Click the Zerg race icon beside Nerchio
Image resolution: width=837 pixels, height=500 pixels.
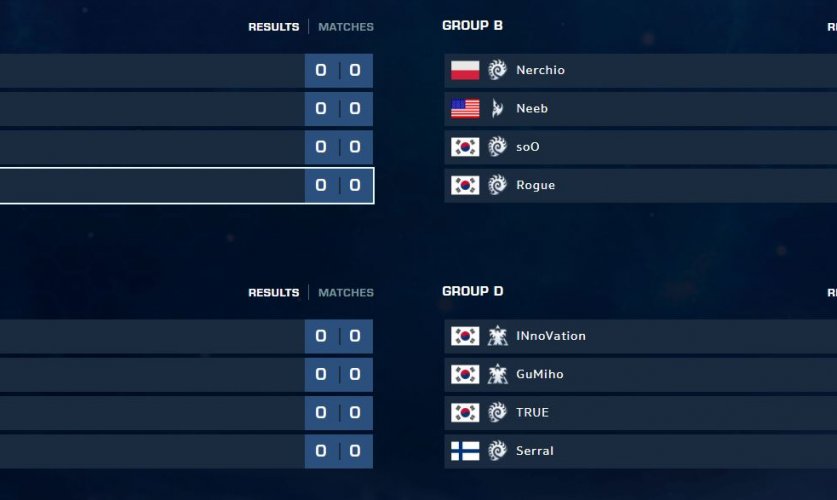click(497, 70)
